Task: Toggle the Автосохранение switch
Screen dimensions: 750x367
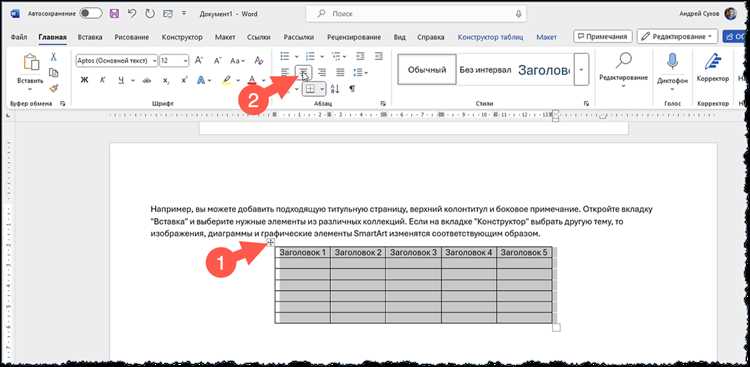Action: [x=91, y=13]
